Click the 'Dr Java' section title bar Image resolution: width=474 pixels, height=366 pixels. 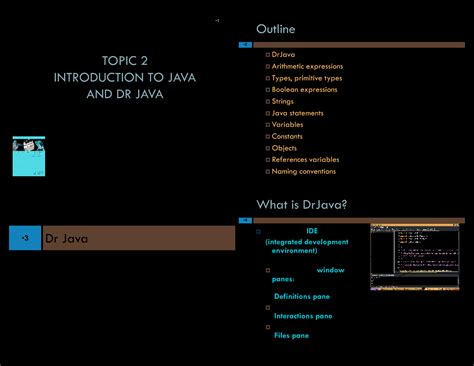[139, 238]
